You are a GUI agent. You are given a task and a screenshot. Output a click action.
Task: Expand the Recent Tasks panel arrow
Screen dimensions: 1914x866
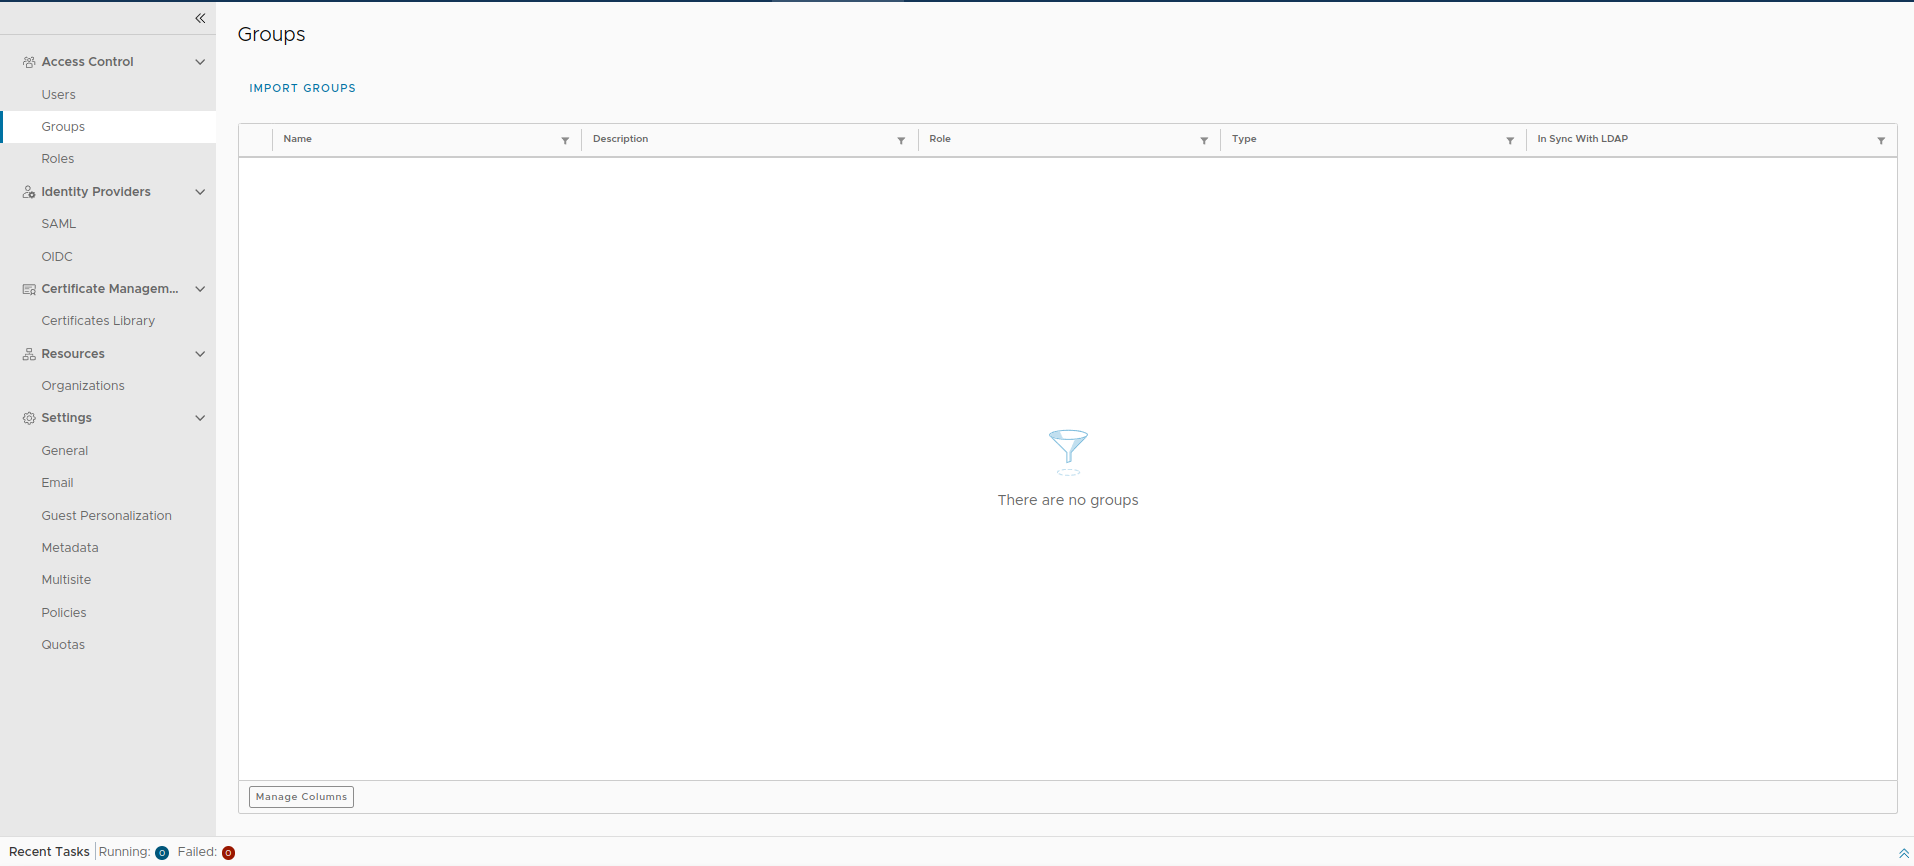[1903, 853]
